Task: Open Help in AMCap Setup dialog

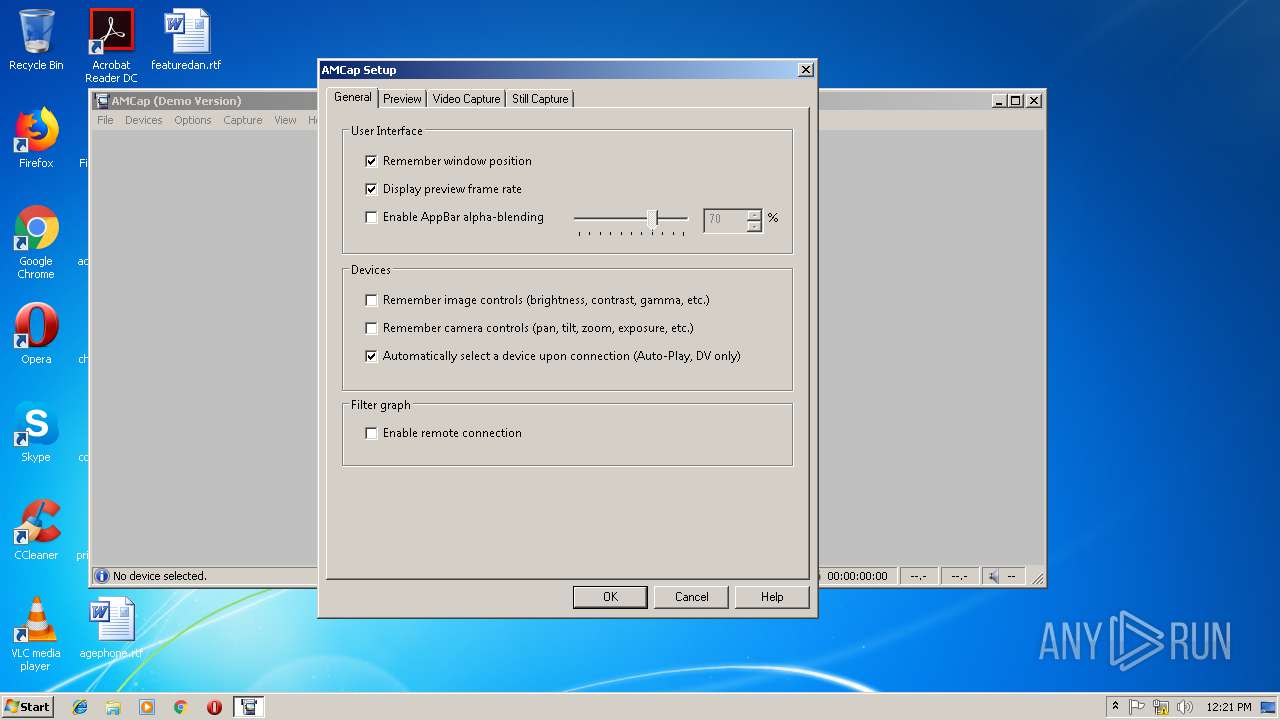Action: tap(772, 597)
